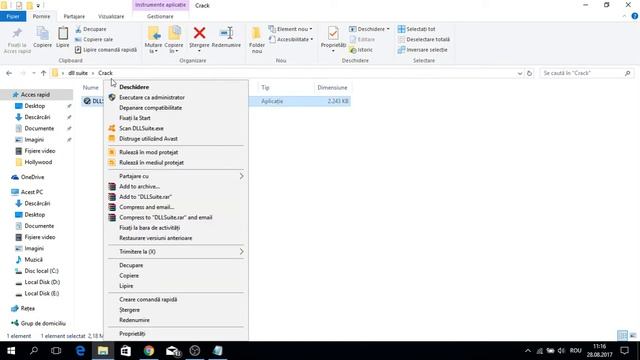Open Descărcări under Acces rapid
Image resolution: width=640 pixels, height=360 pixels.
(38, 117)
